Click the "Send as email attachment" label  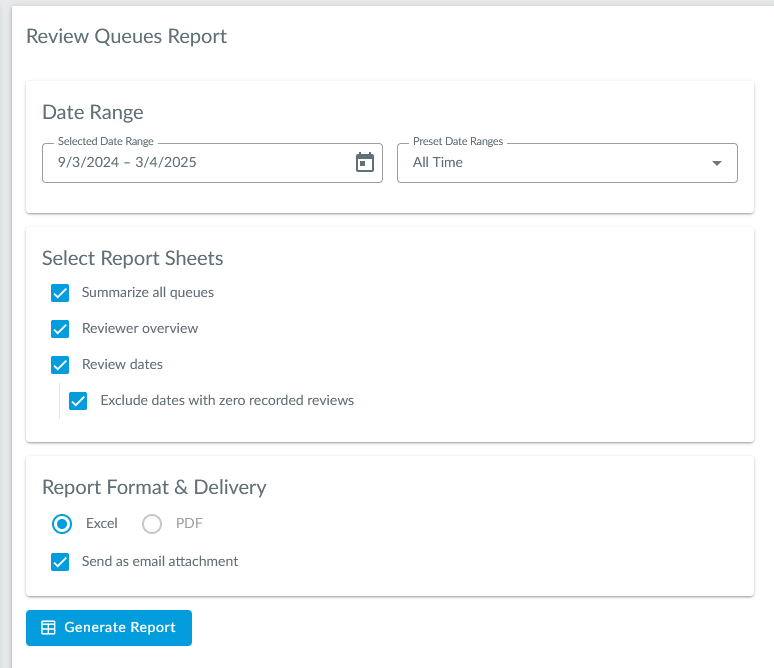coord(160,562)
